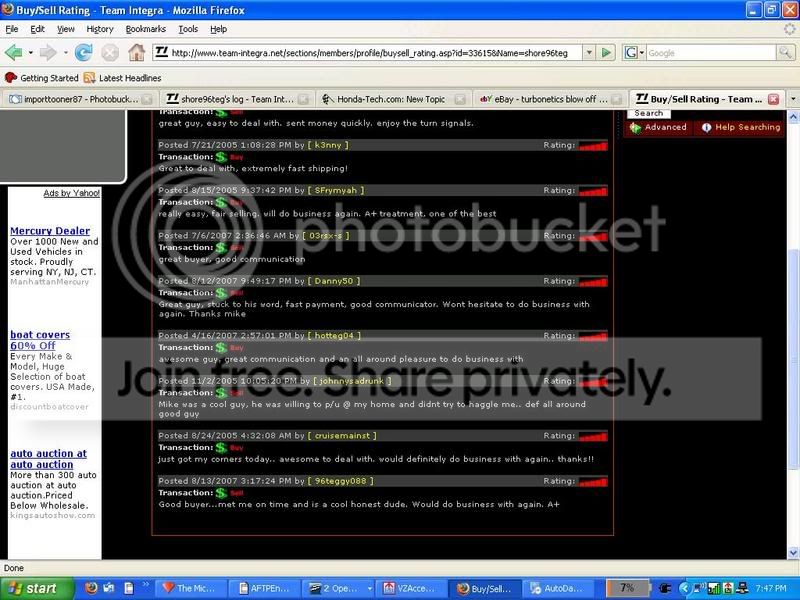The width and height of the screenshot is (800, 600).
Task: Close the Buy/Sell Rating tab
Action: [x=772, y=100]
